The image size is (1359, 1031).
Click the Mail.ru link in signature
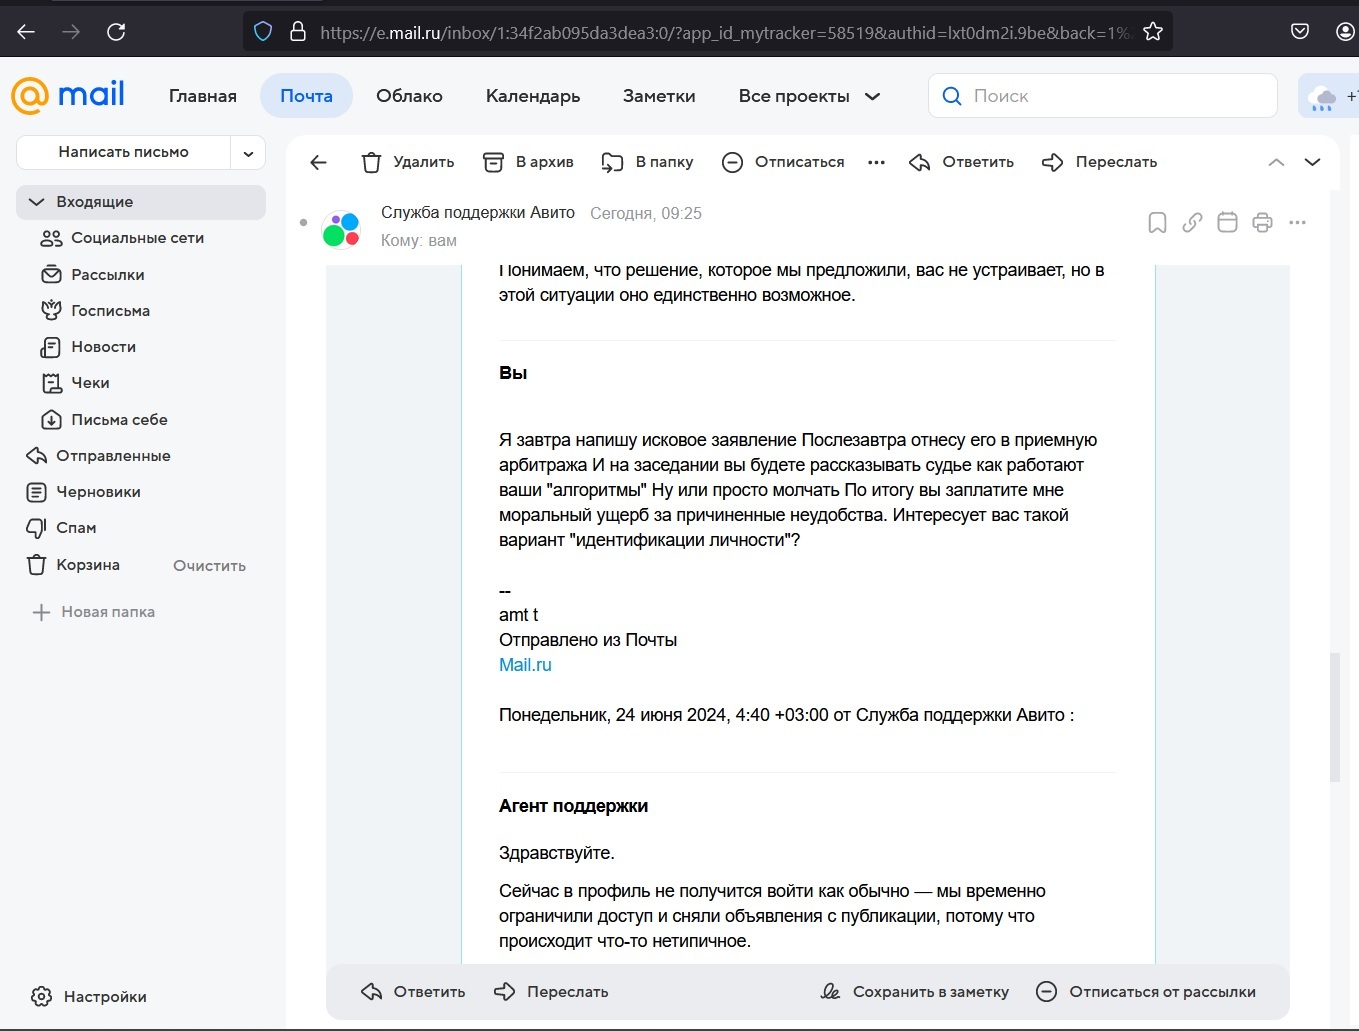click(x=525, y=665)
